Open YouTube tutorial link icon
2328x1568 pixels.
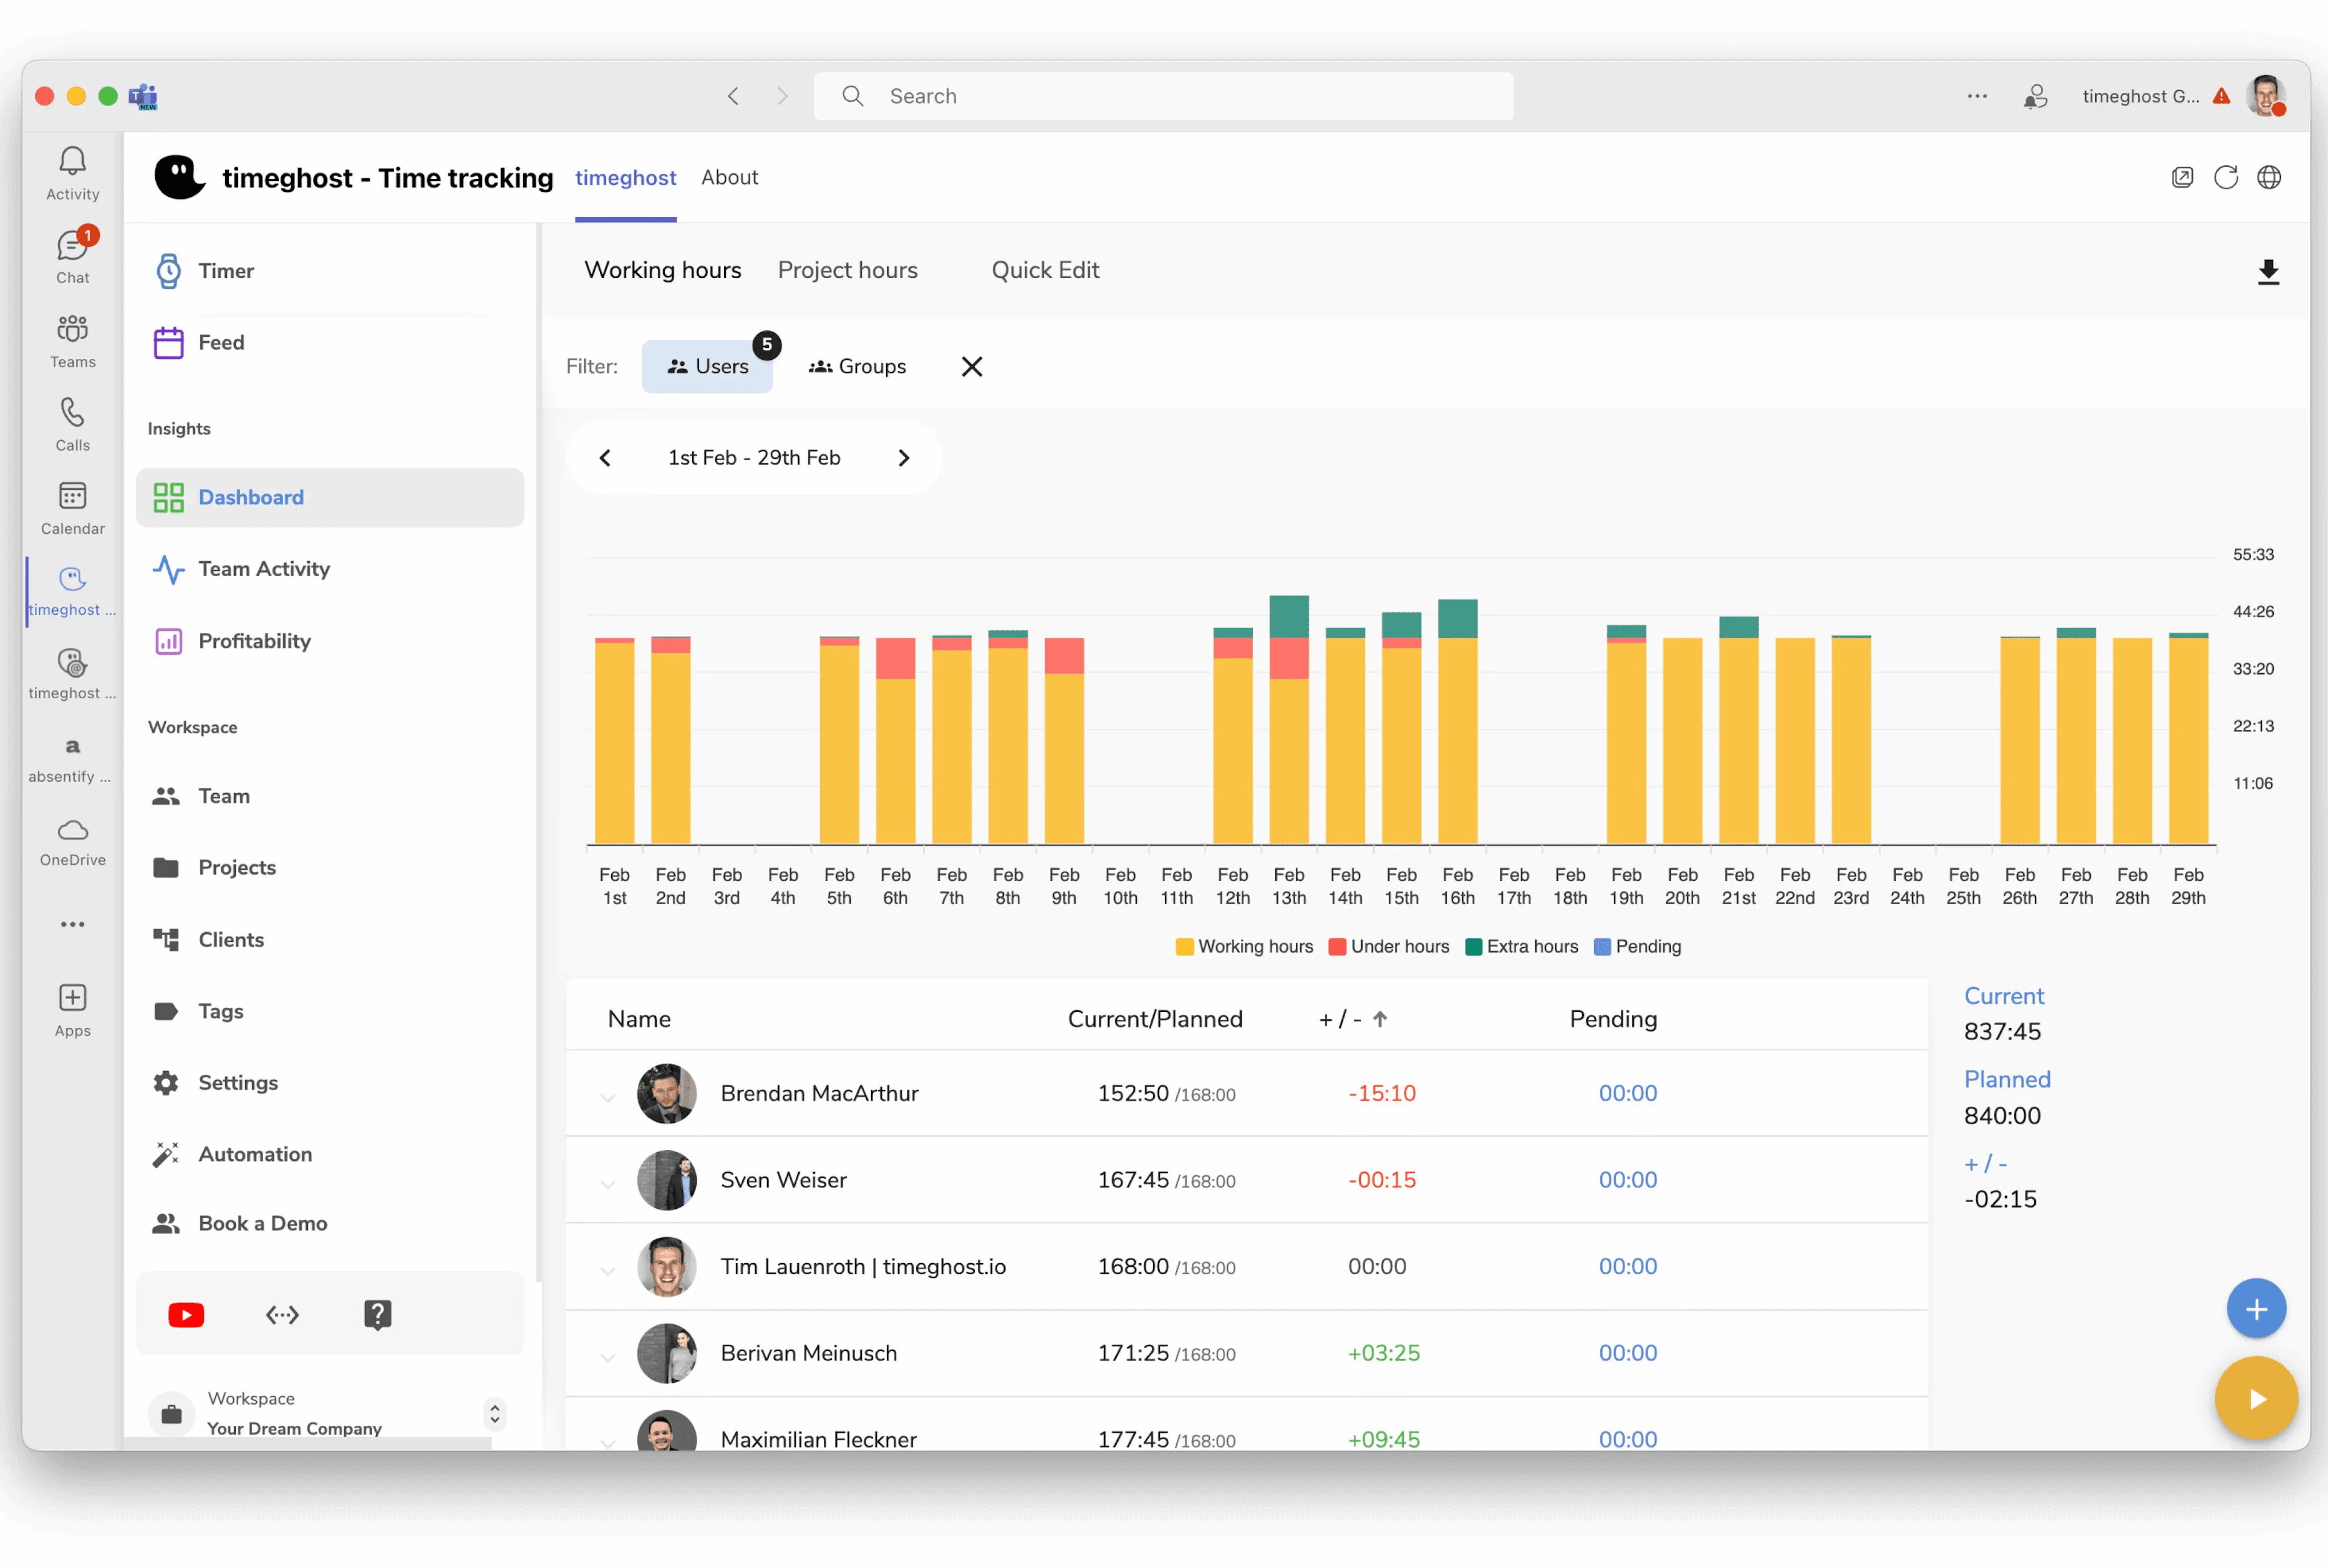point(186,1314)
